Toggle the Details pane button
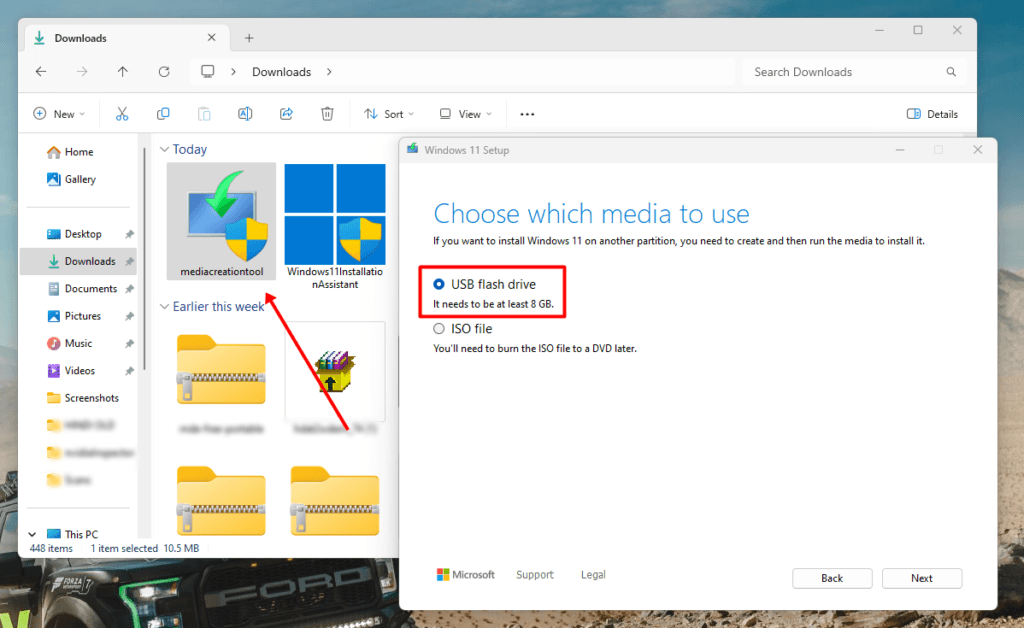Screen dimensions: 1024x628 pos(932,114)
